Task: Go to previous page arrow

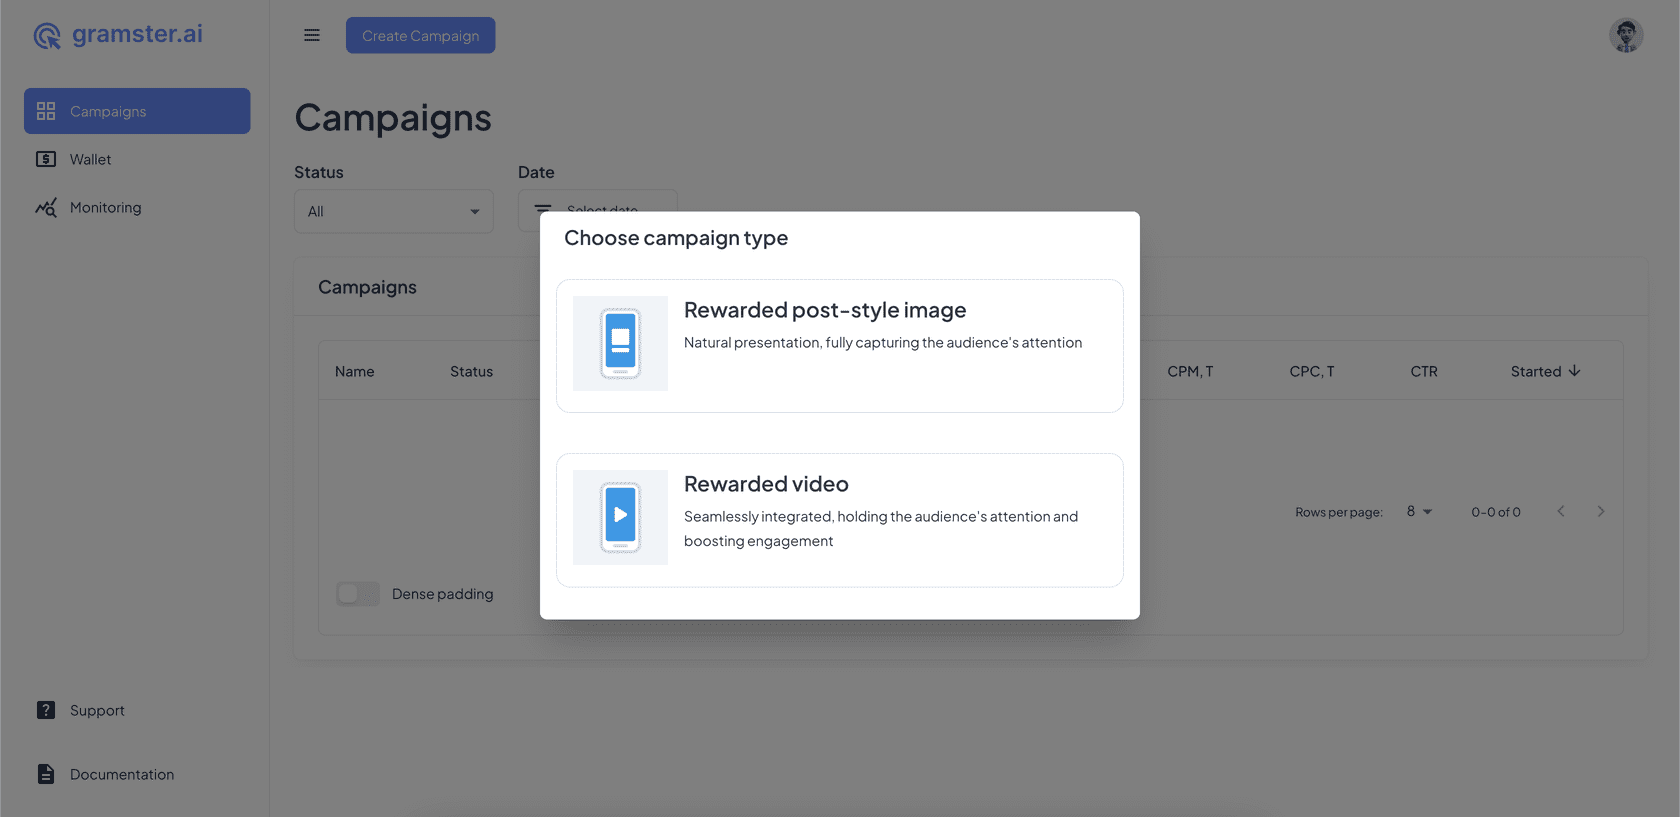Action: tap(1560, 512)
